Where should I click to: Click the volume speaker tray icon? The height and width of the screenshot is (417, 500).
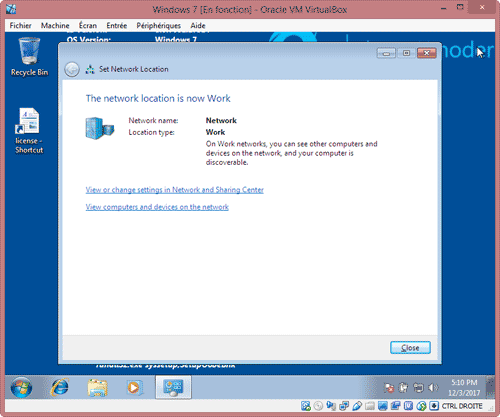(x=433, y=387)
